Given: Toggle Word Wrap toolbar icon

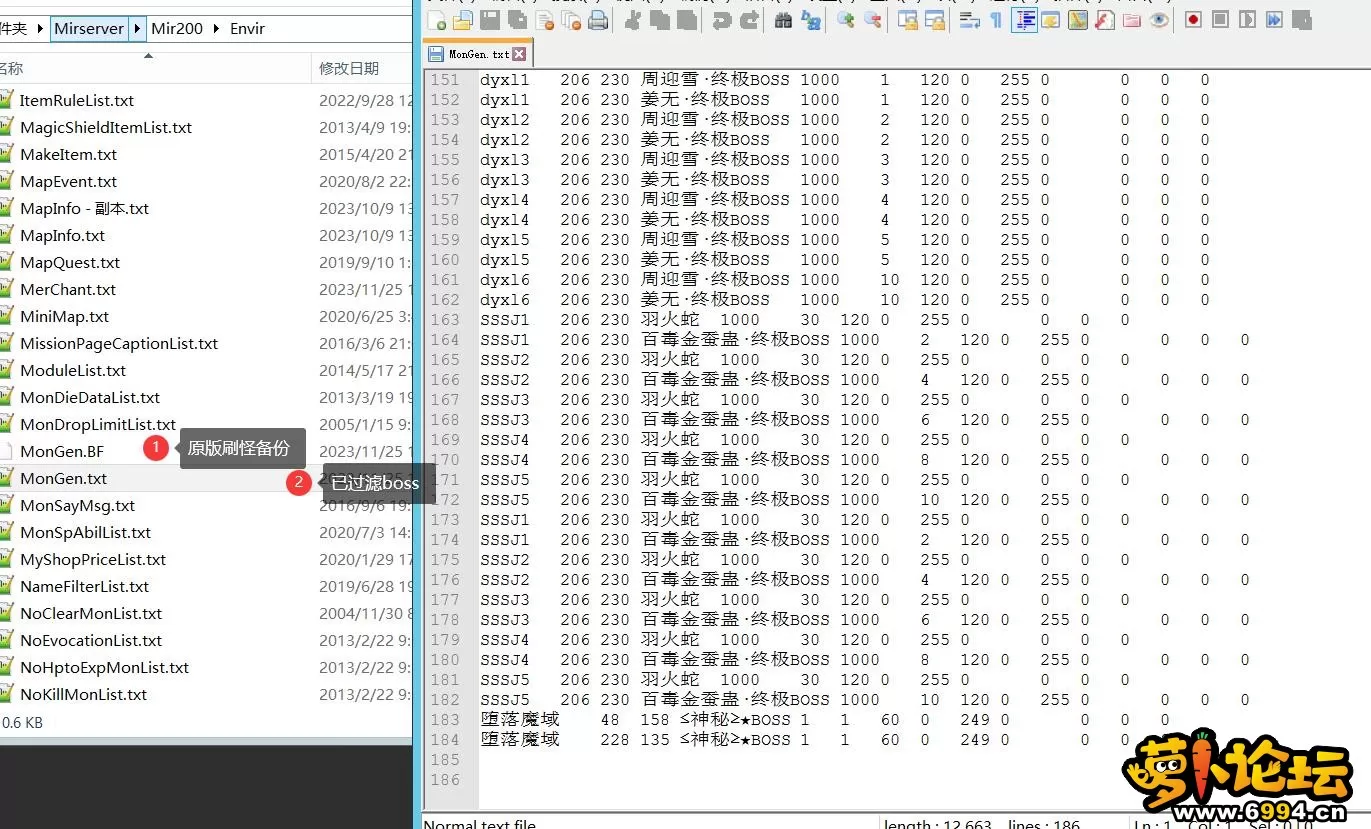Looking at the screenshot, I should 969,19.
